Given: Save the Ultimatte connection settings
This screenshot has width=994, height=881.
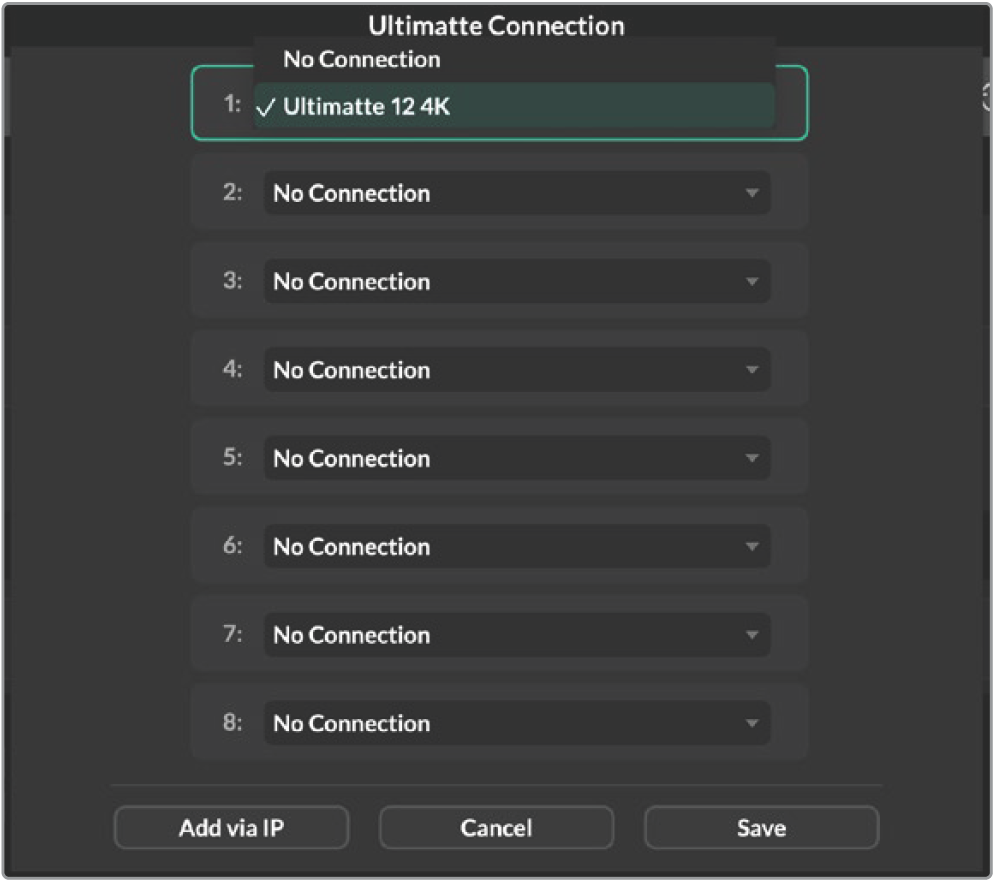Looking at the screenshot, I should [761, 828].
